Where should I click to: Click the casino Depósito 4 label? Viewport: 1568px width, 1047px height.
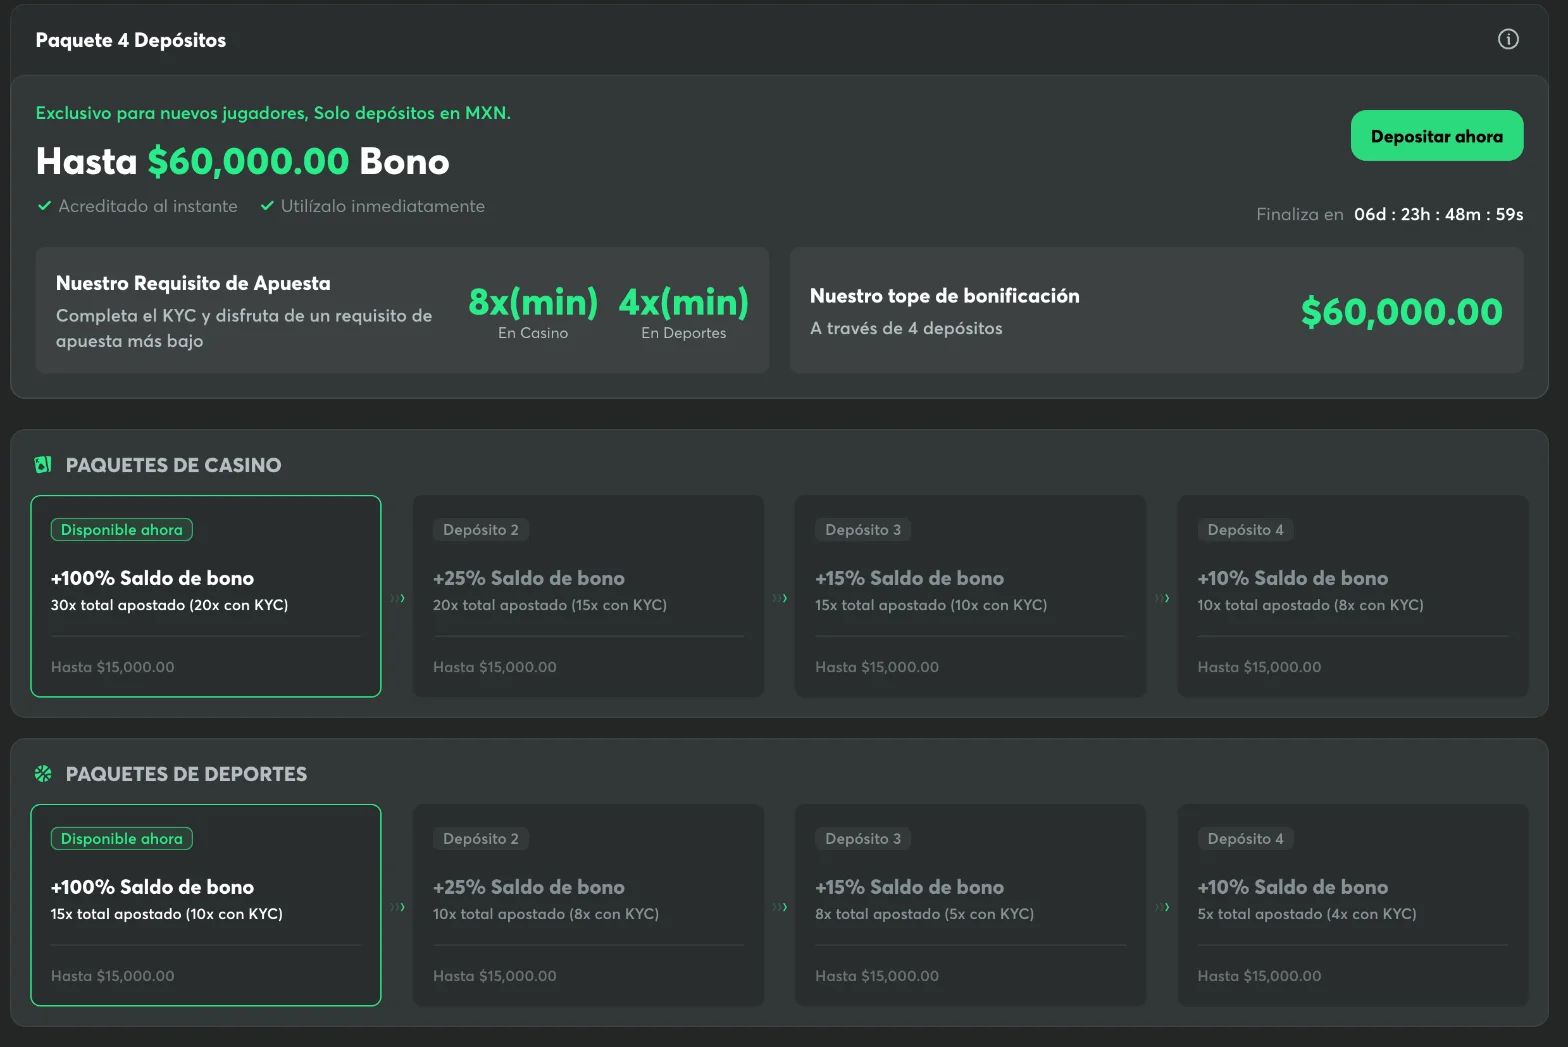tap(1245, 530)
